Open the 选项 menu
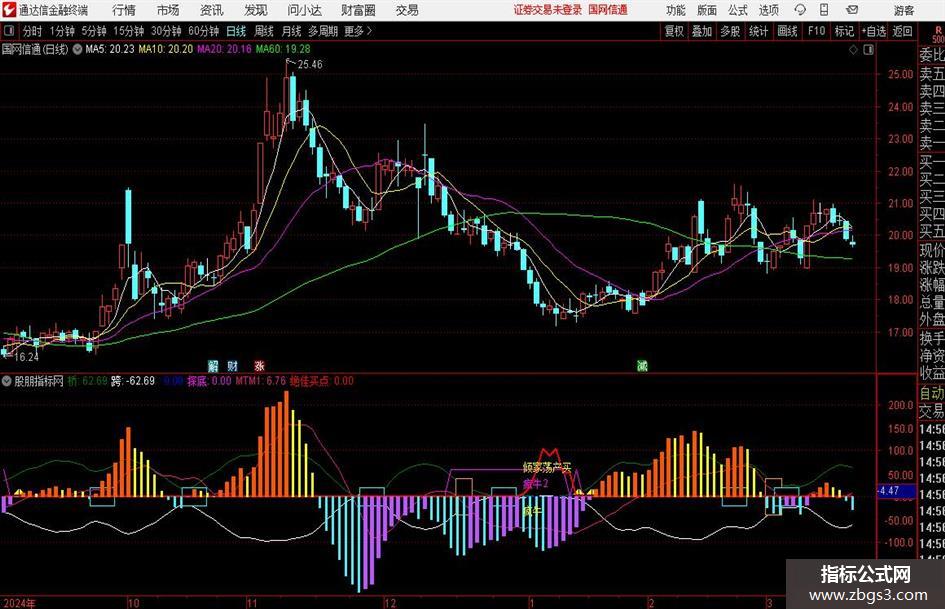945x609 pixels. click(x=769, y=10)
